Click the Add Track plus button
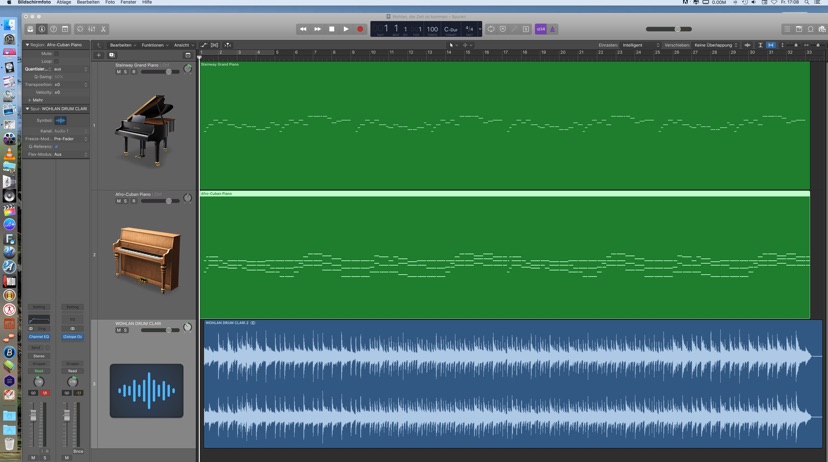This screenshot has width=828, height=462. tap(99, 55)
